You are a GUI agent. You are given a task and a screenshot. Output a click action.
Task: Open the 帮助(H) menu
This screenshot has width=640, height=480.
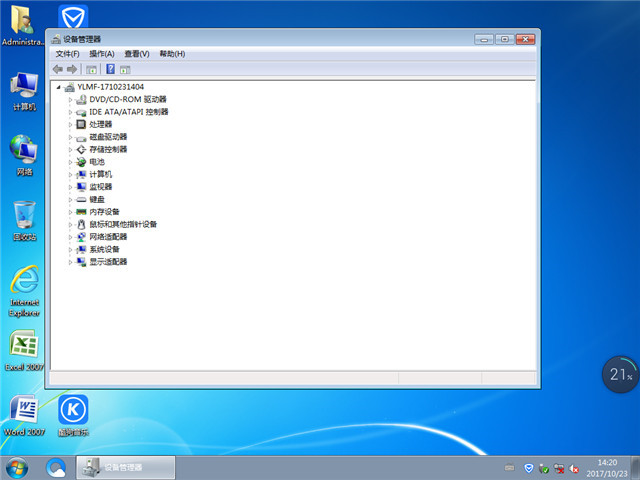(x=172, y=54)
